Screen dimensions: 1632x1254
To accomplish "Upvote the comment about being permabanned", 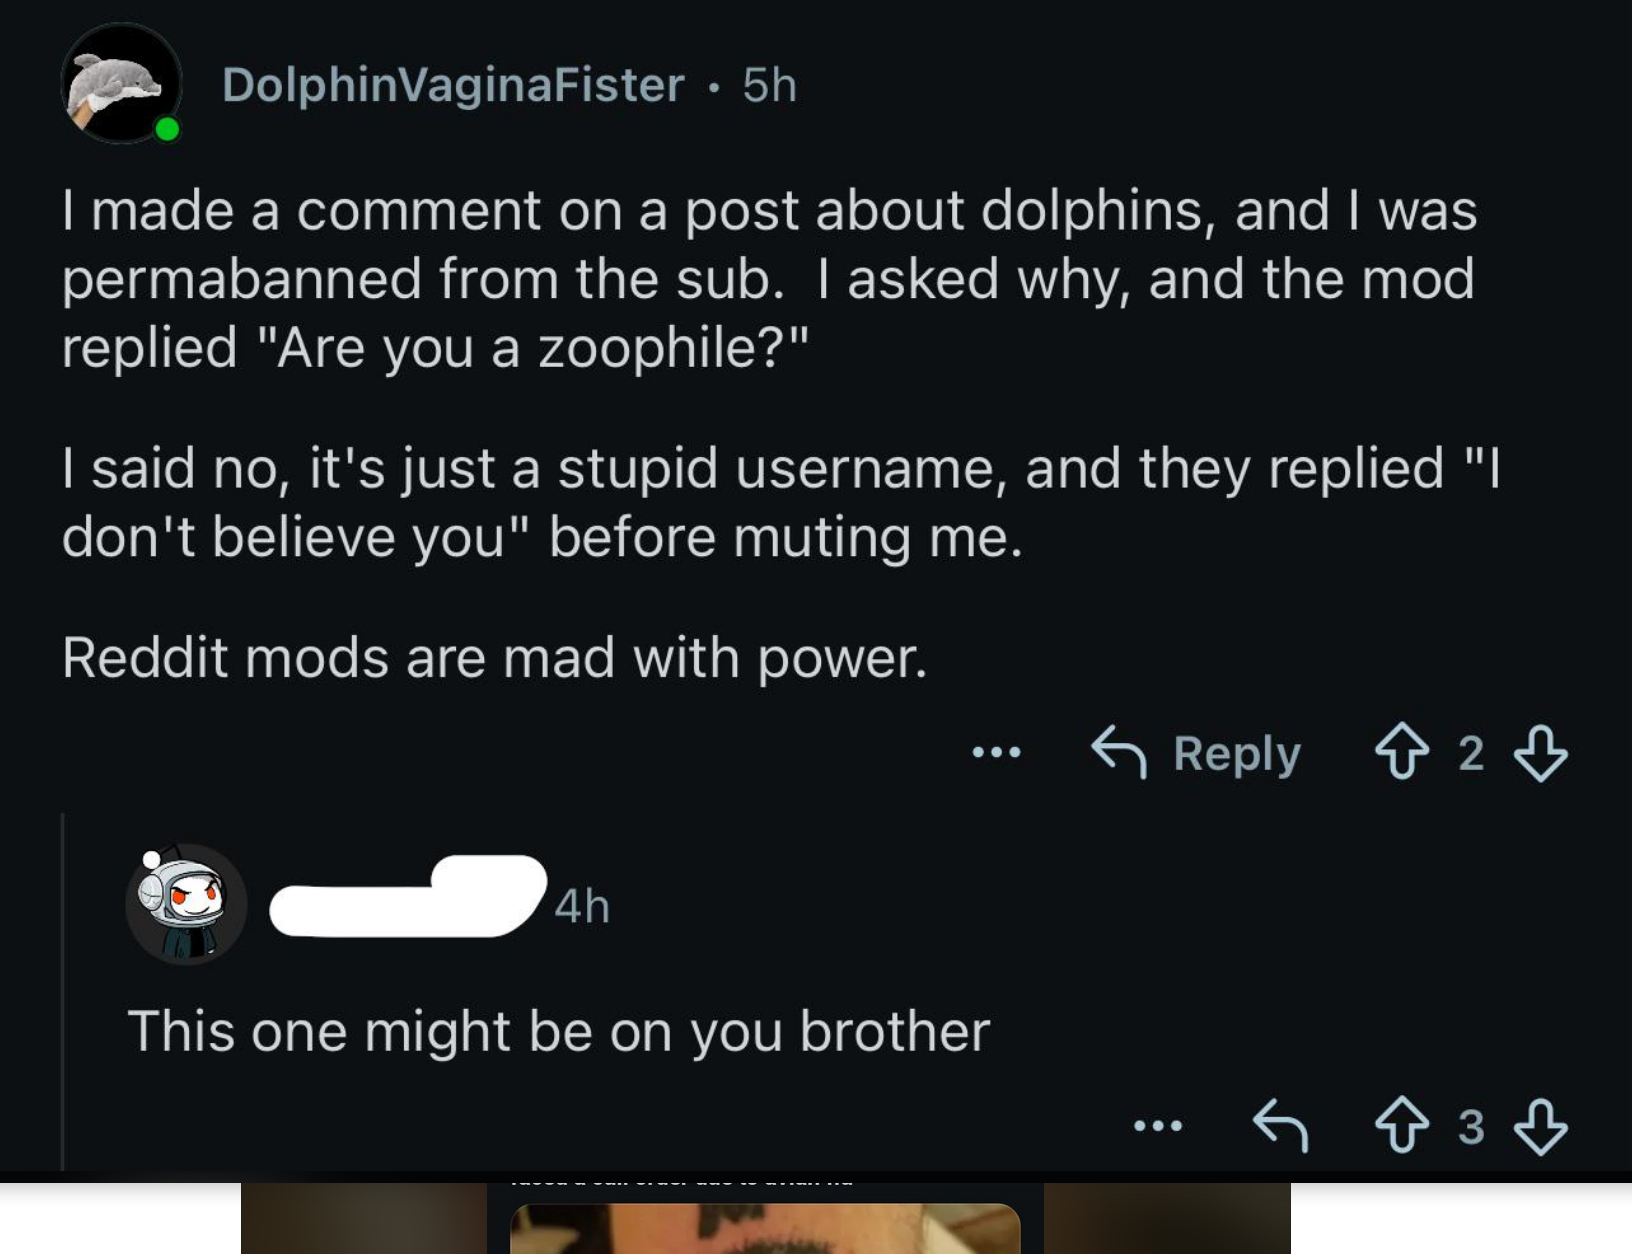I will coord(1402,752).
